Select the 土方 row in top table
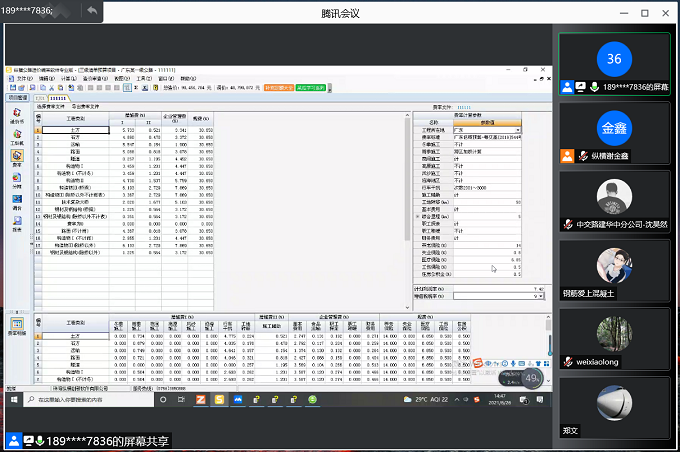Screen dimensions: 680x452 click(124, 130)
